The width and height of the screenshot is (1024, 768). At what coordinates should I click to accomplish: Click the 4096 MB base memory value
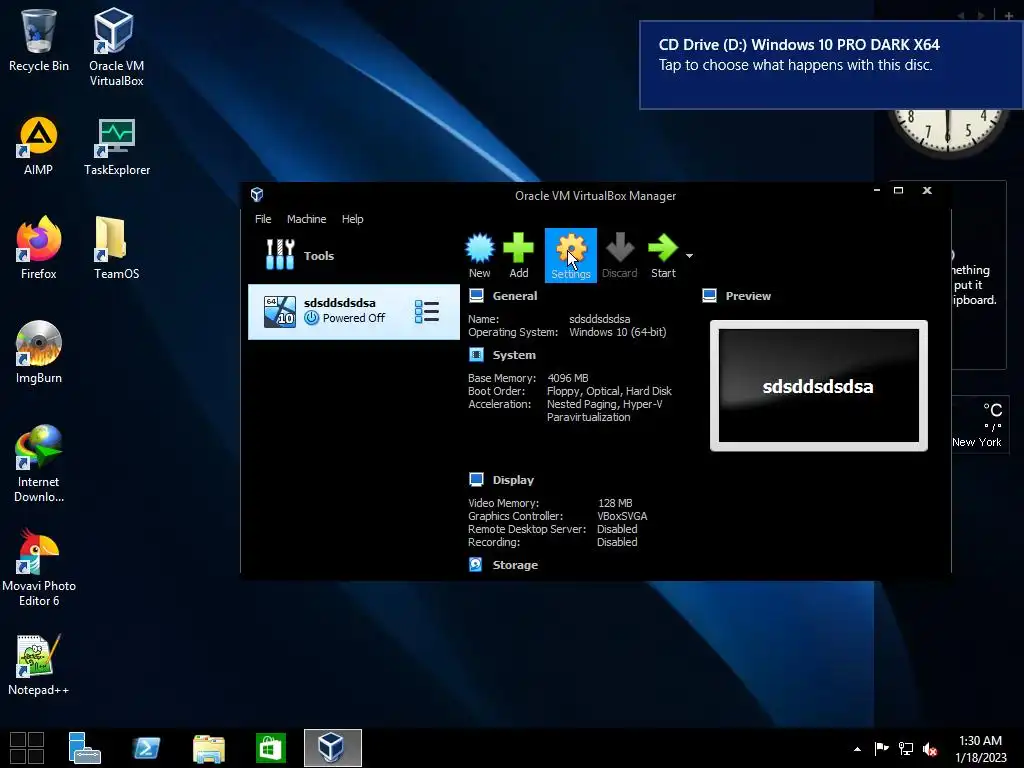568,378
